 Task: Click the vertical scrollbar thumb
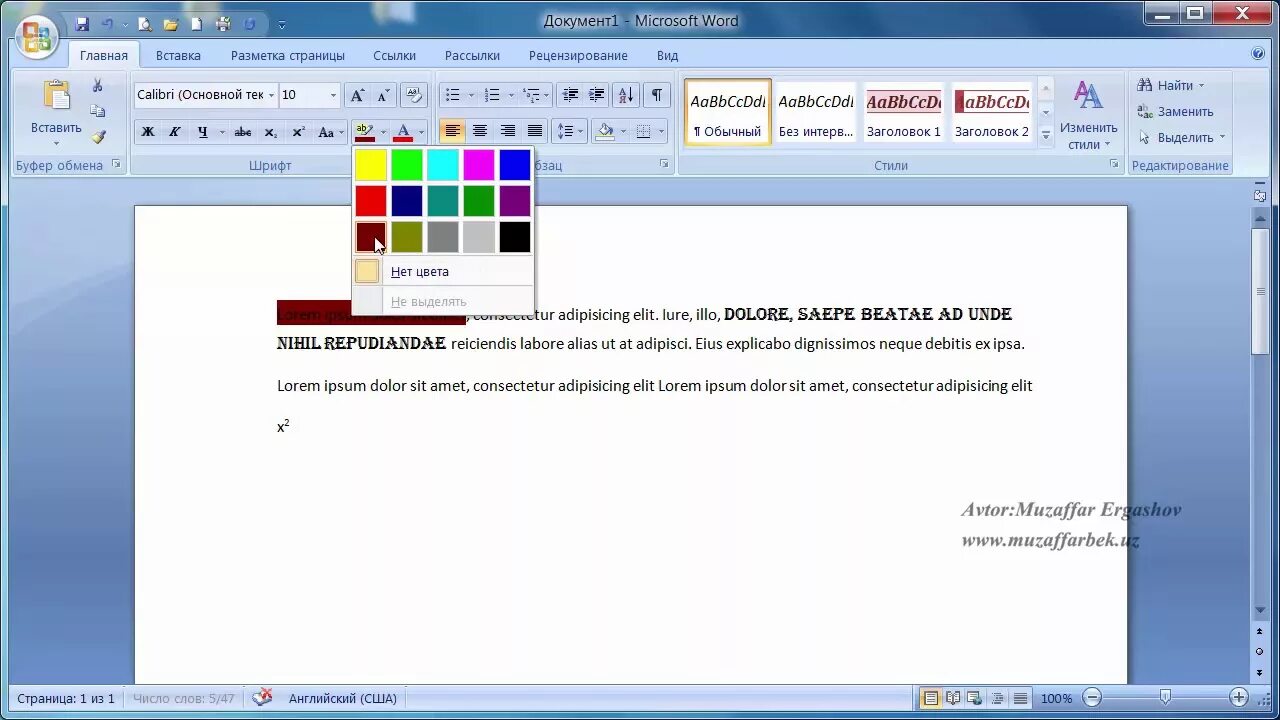click(x=1260, y=290)
